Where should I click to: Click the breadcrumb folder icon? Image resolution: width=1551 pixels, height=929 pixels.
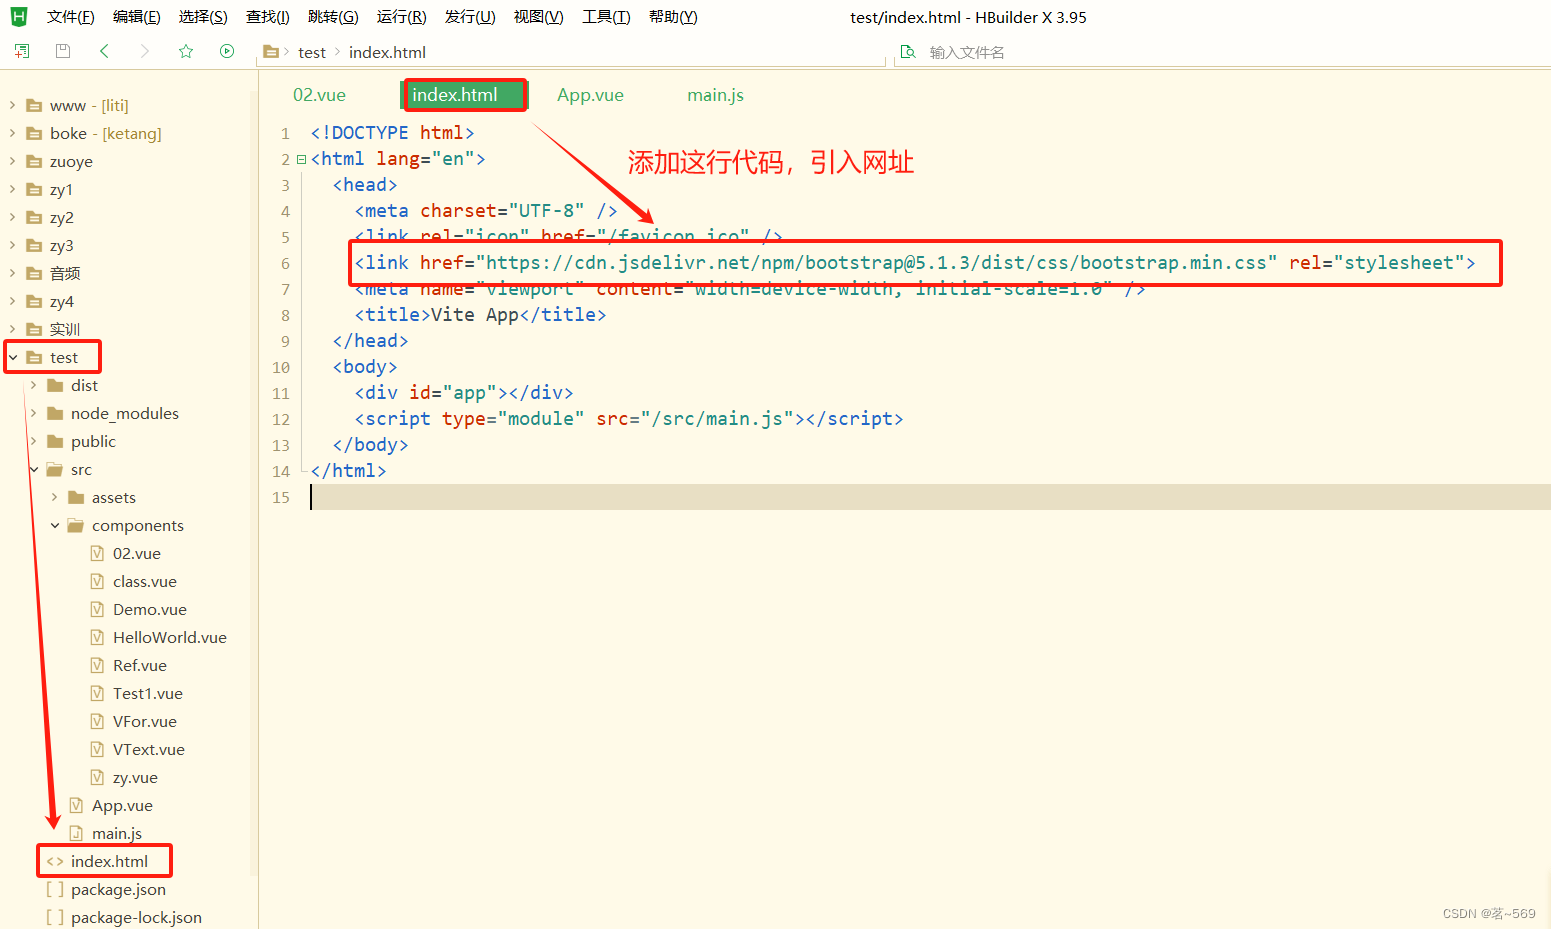(270, 52)
